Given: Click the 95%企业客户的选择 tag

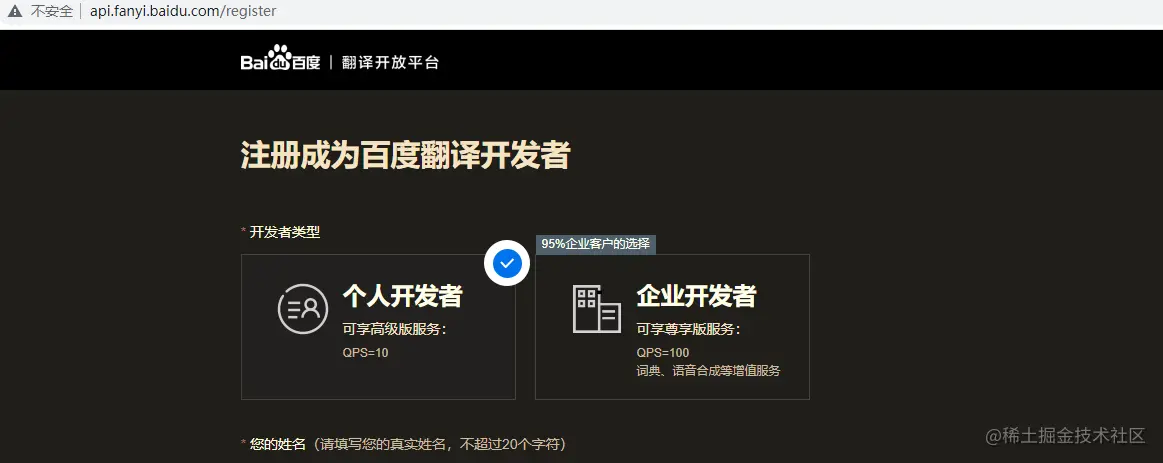Looking at the screenshot, I should (x=596, y=244).
